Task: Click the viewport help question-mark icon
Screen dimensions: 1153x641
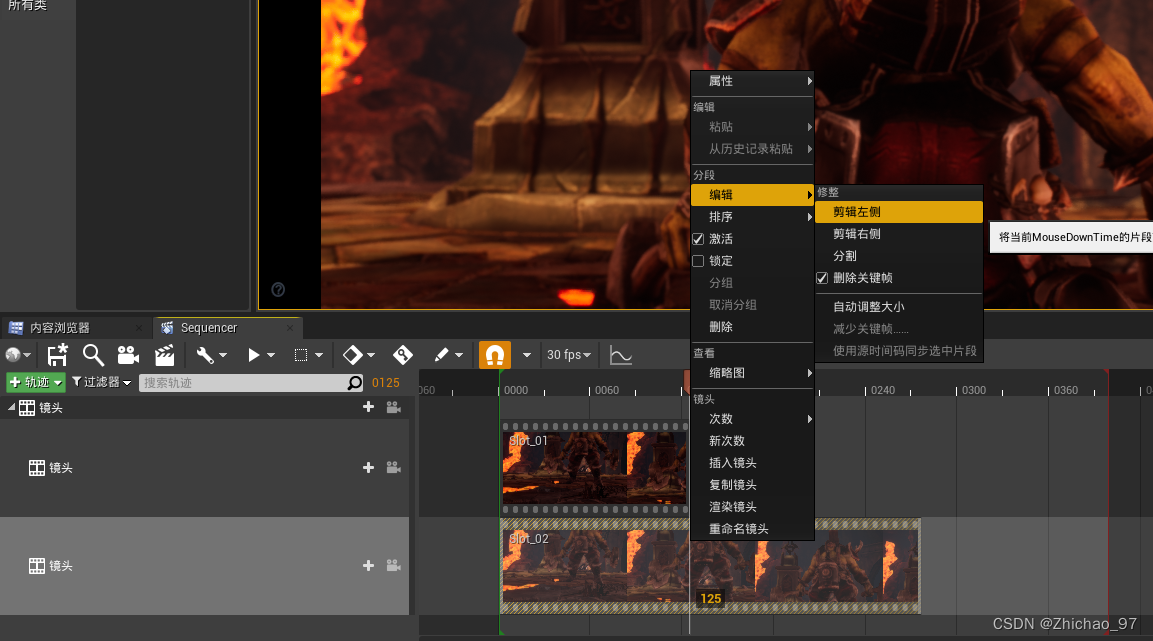Action: [x=278, y=290]
